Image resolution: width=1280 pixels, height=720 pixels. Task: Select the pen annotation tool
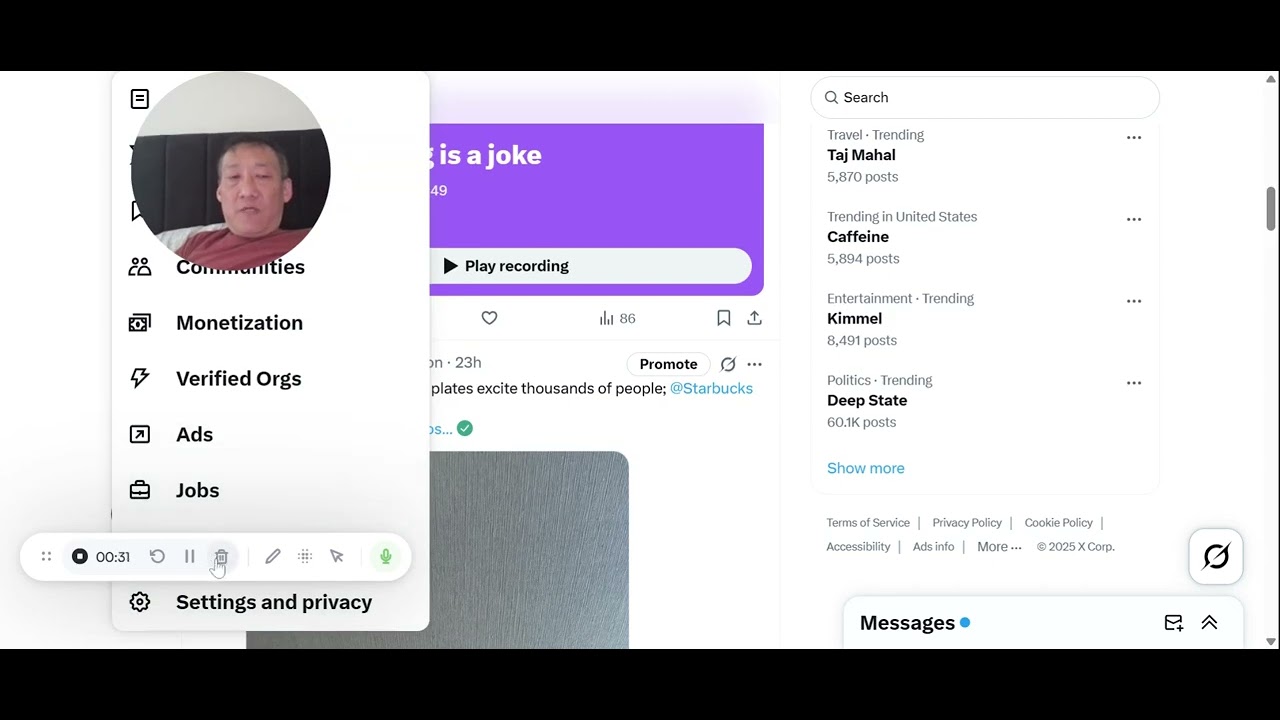coord(272,557)
